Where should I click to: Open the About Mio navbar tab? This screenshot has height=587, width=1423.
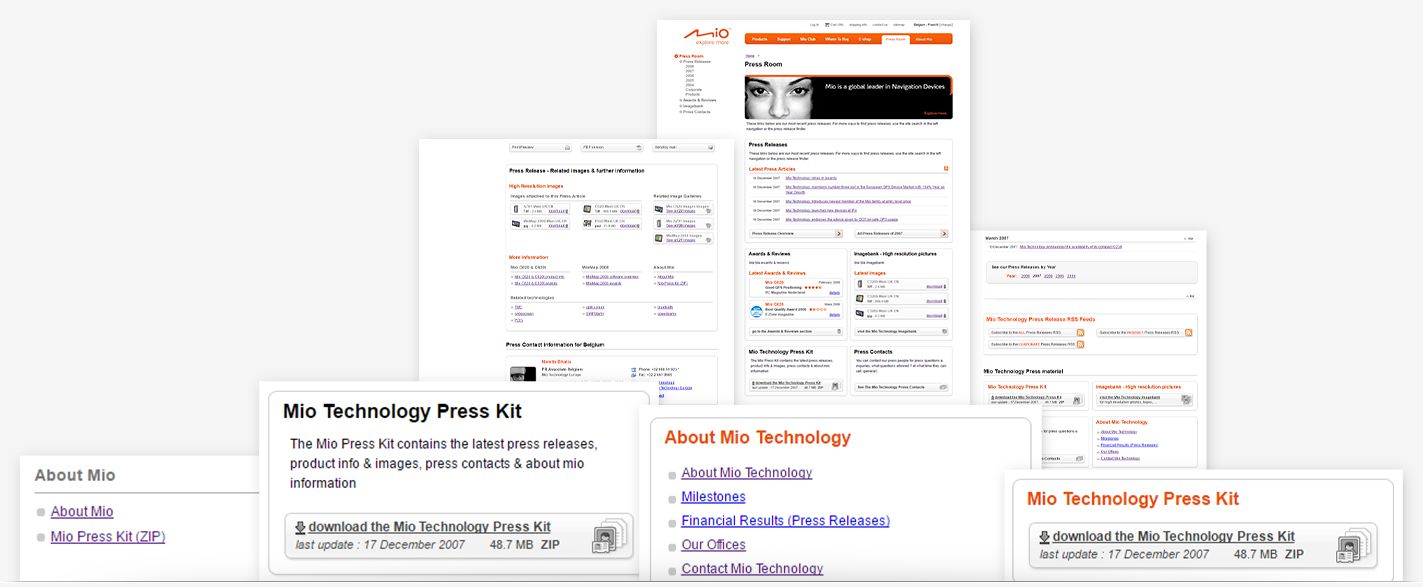click(923, 39)
